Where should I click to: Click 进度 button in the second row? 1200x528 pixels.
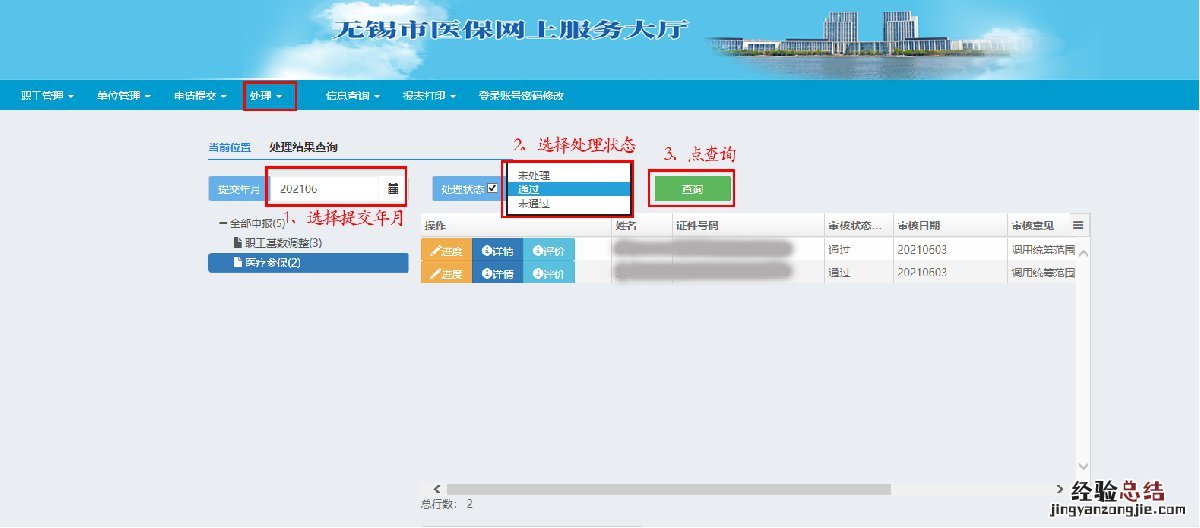(446, 274)
